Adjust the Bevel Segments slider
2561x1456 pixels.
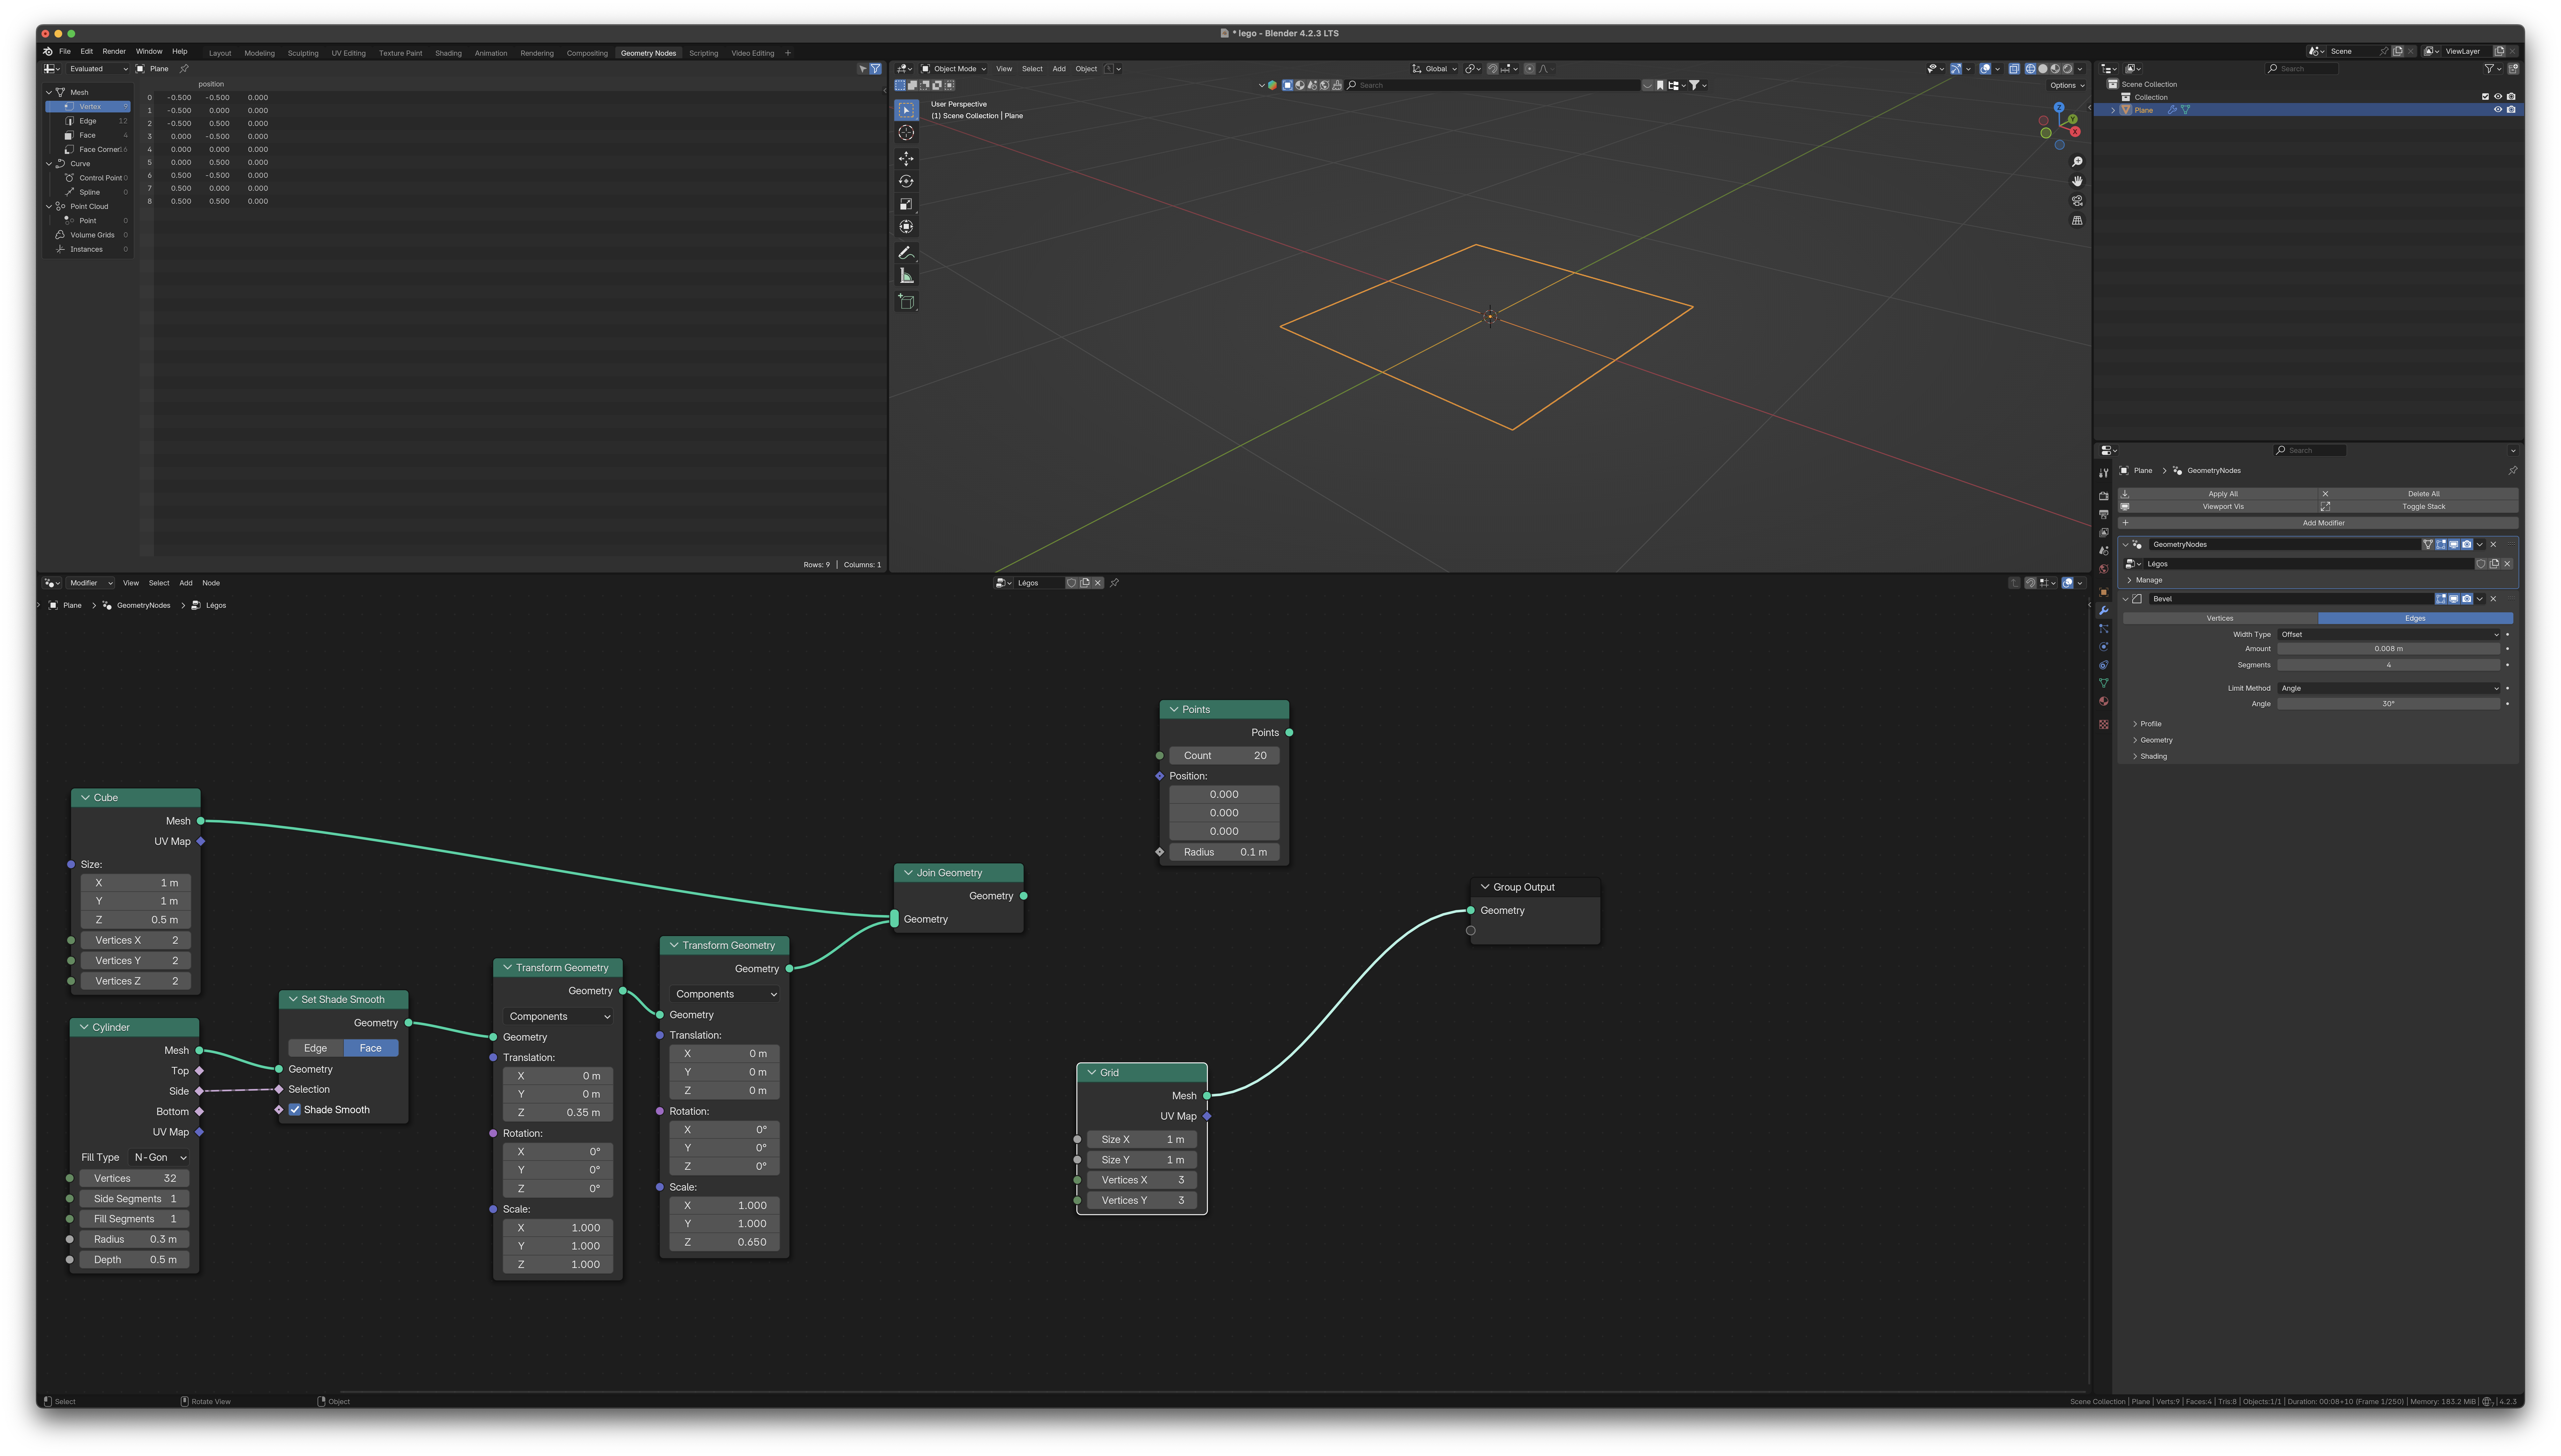pyautogui.click(x=2389, y=665)
